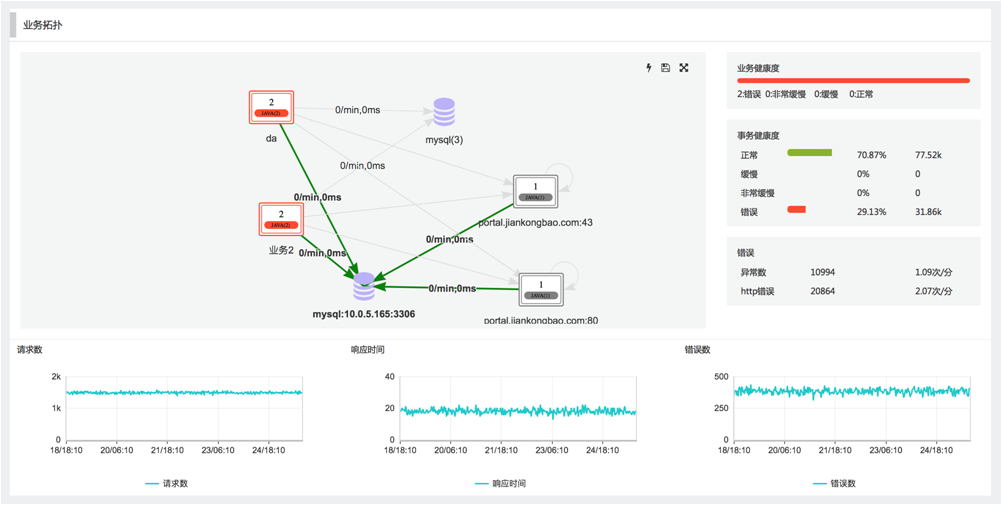
Task: Click the green 正常 transaction health bar
Action: (810, 153)
